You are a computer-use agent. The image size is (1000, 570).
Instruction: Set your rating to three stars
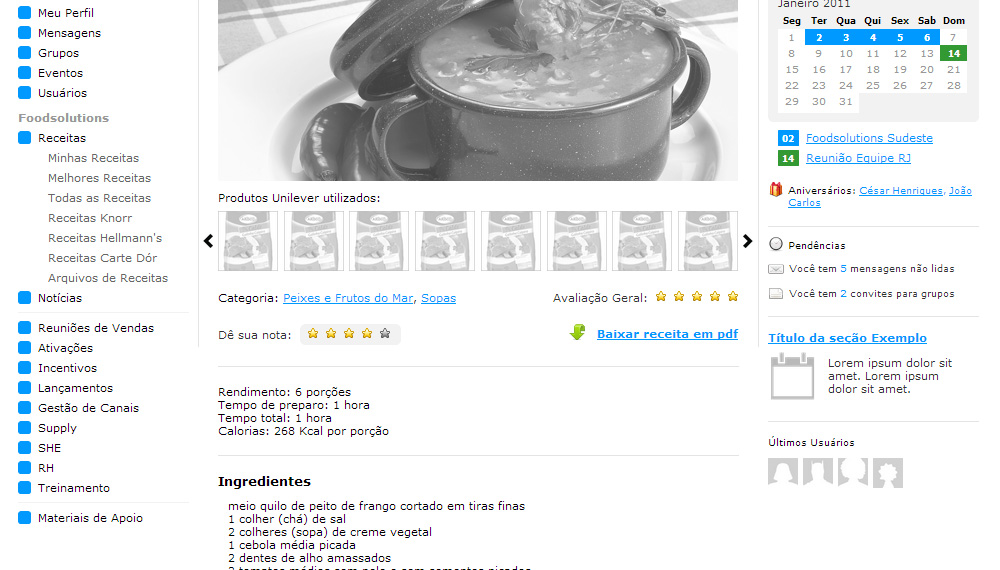(x=349, y=333)
